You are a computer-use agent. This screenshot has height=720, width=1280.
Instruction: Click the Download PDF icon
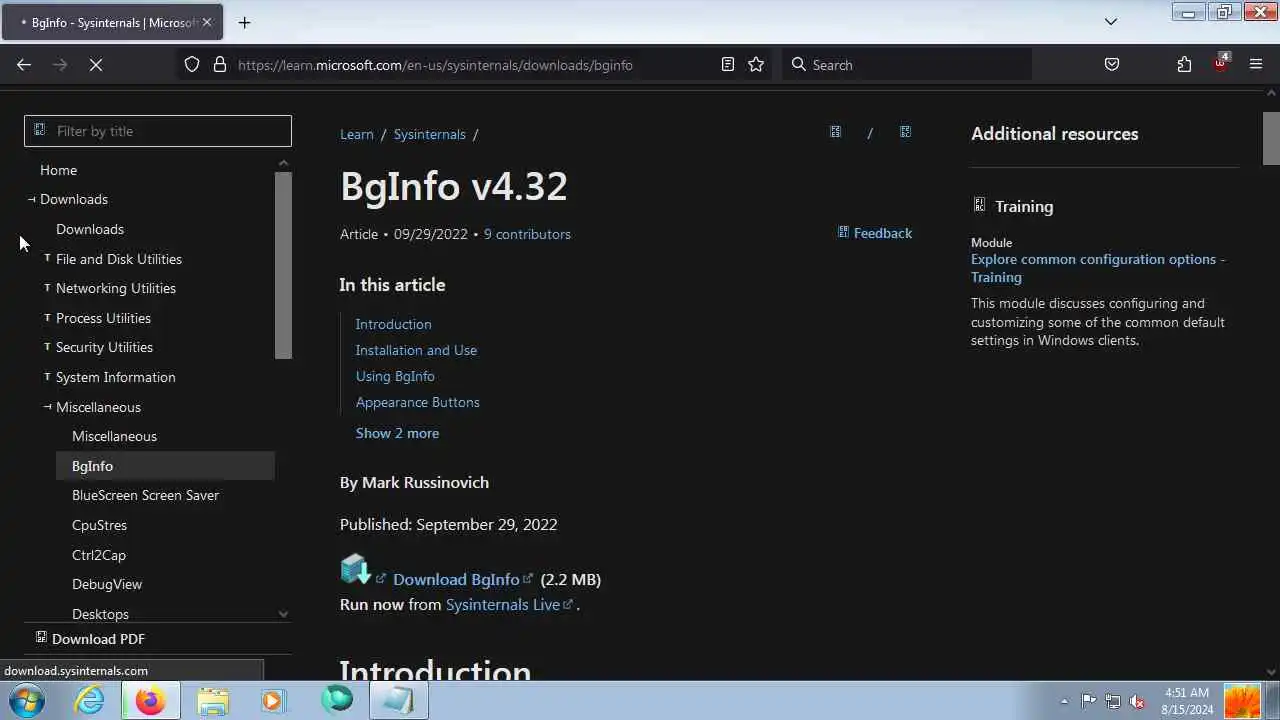41,637
